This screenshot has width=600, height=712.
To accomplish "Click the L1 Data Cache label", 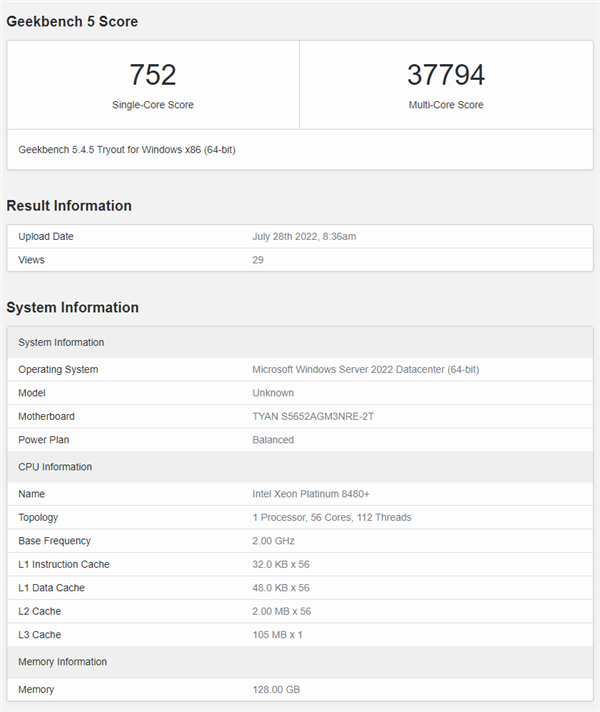I will pos(51,588).
